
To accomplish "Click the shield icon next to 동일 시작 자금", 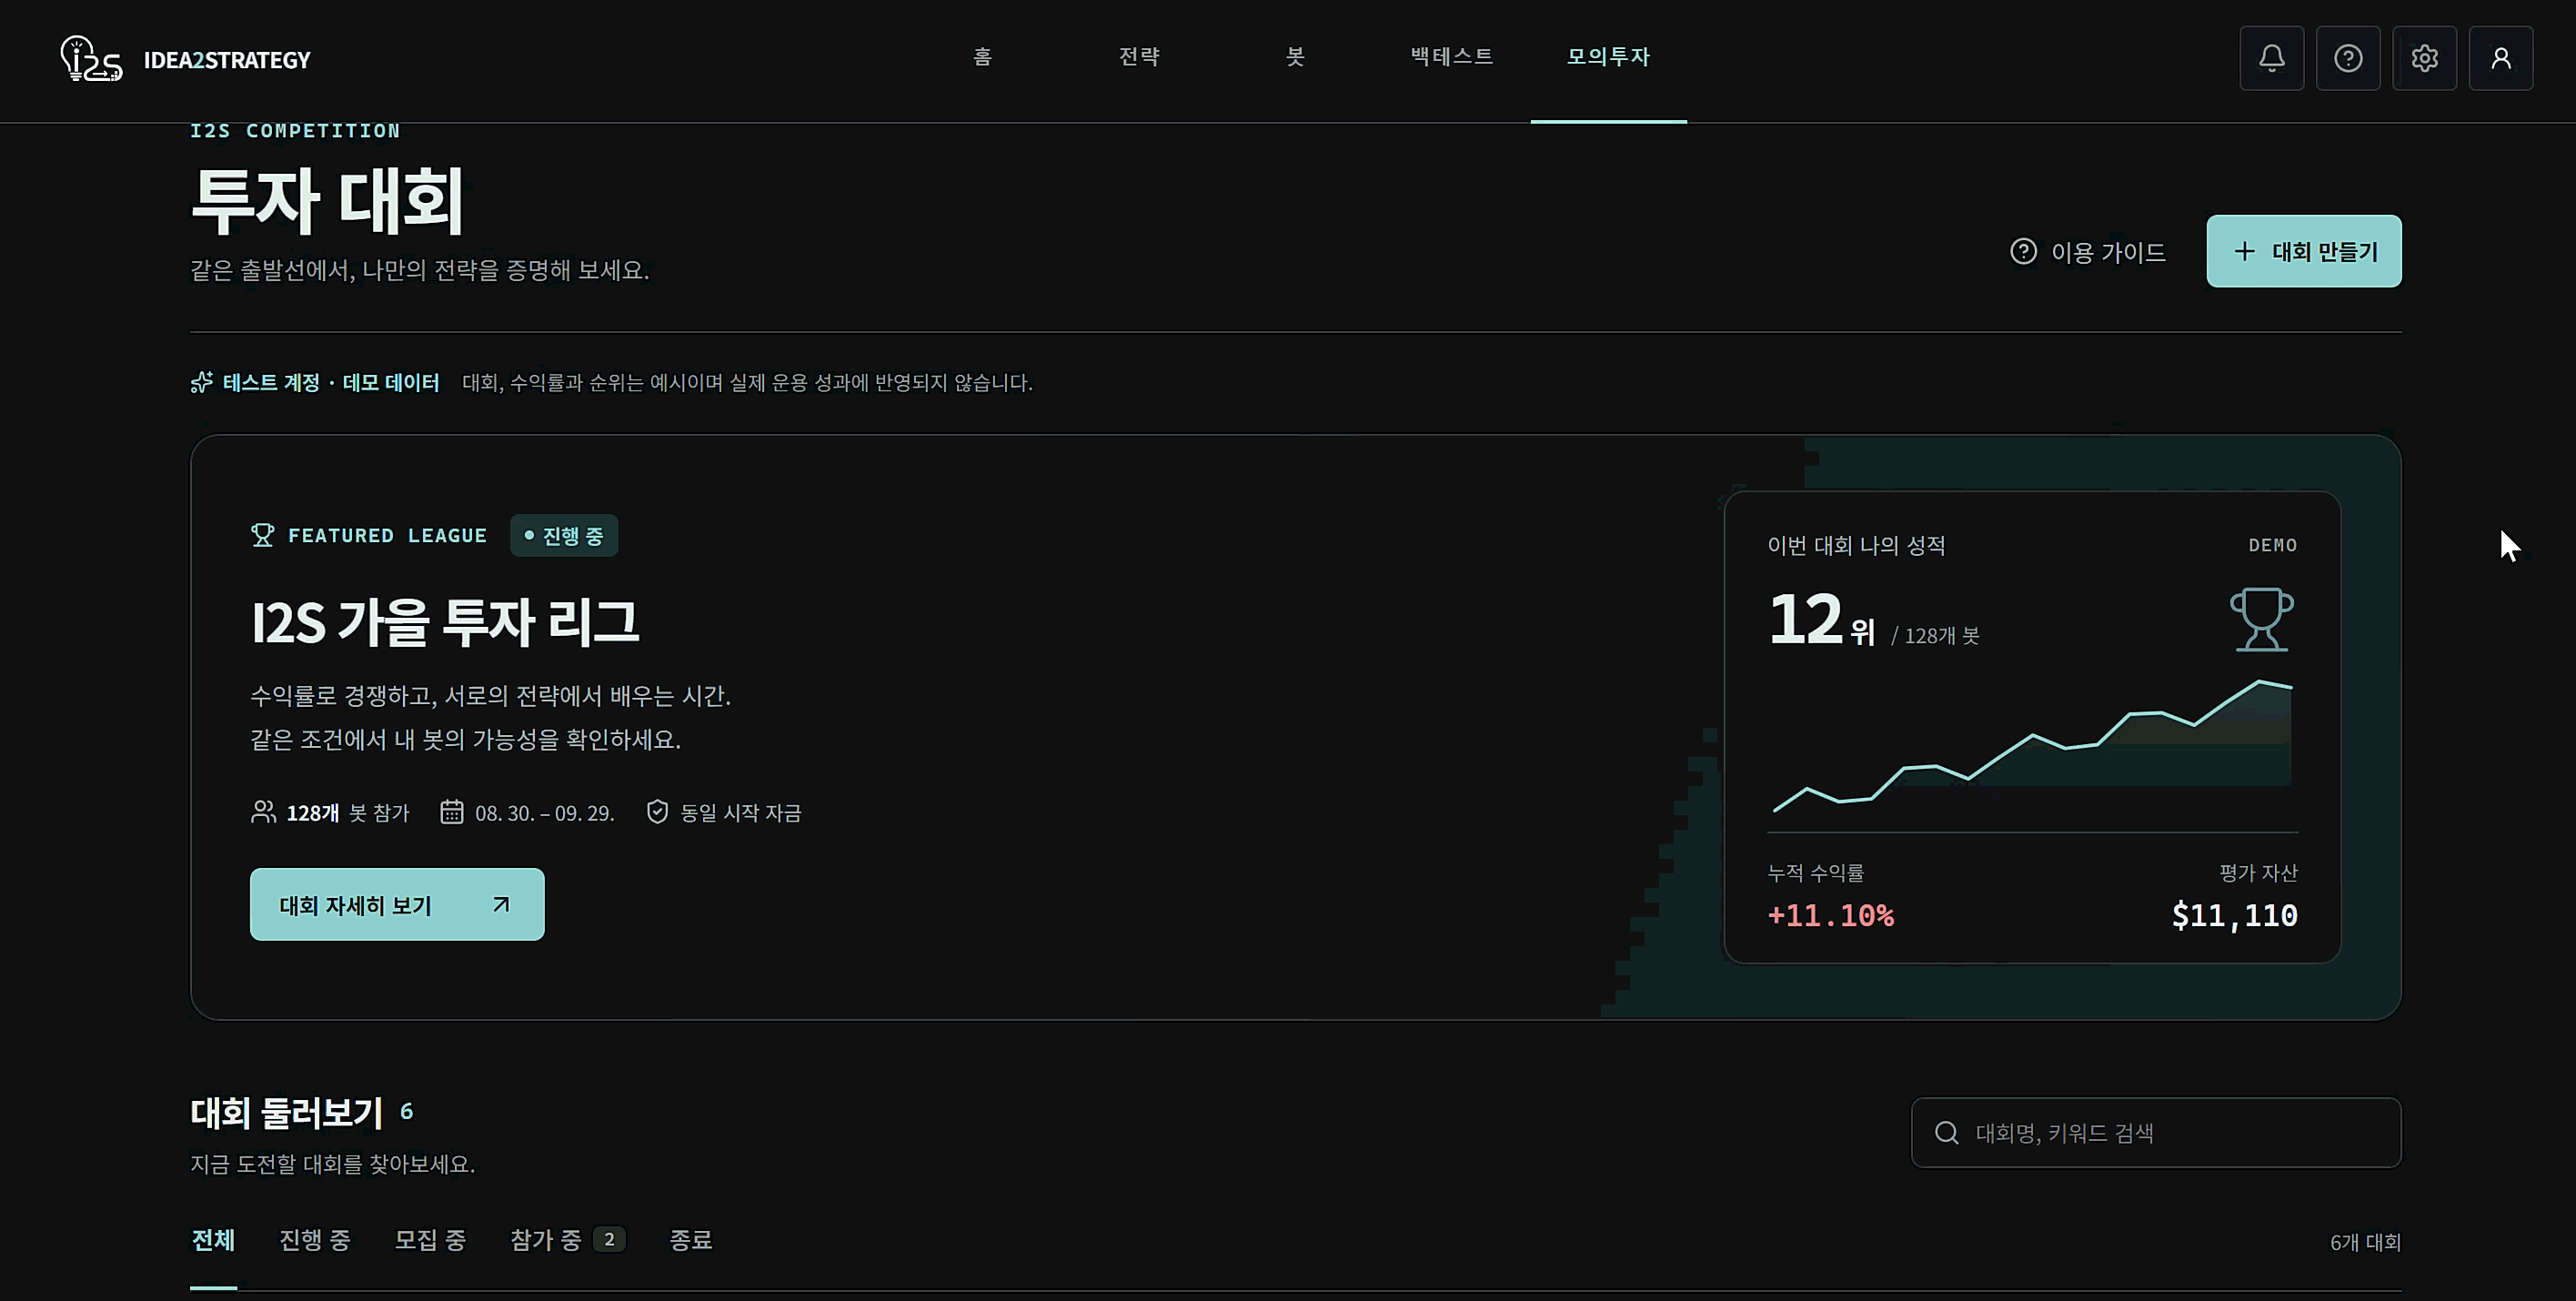I will (x=657, y=811).
